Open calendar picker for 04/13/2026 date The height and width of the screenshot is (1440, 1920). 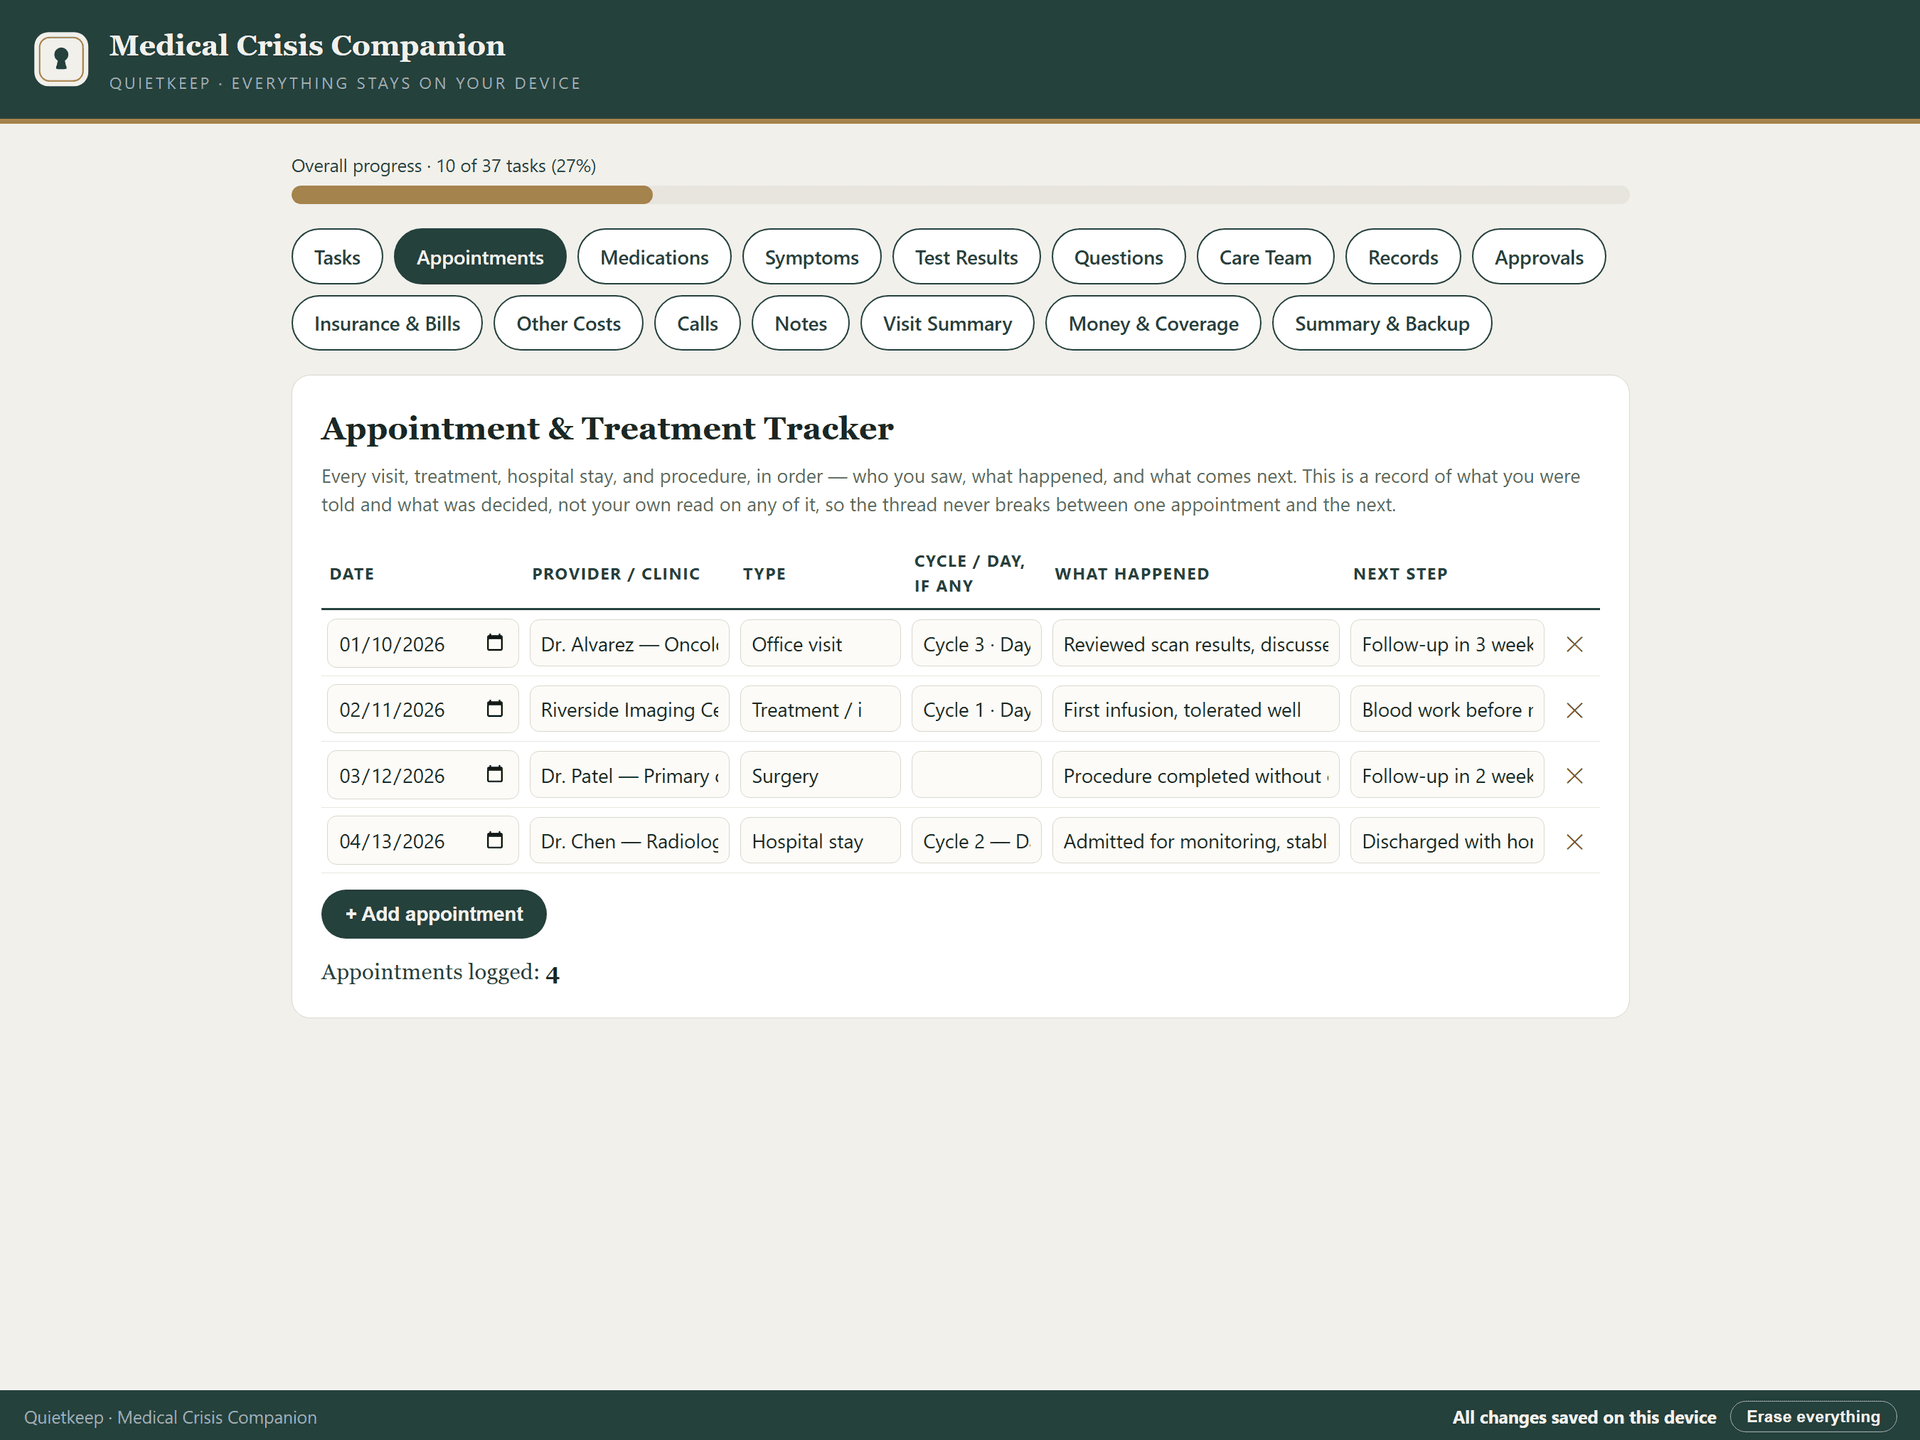point(495,840)
